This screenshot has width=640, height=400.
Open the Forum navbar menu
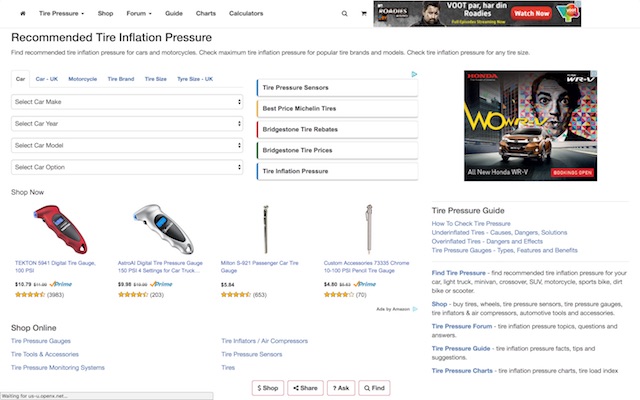tap(139, 13)
